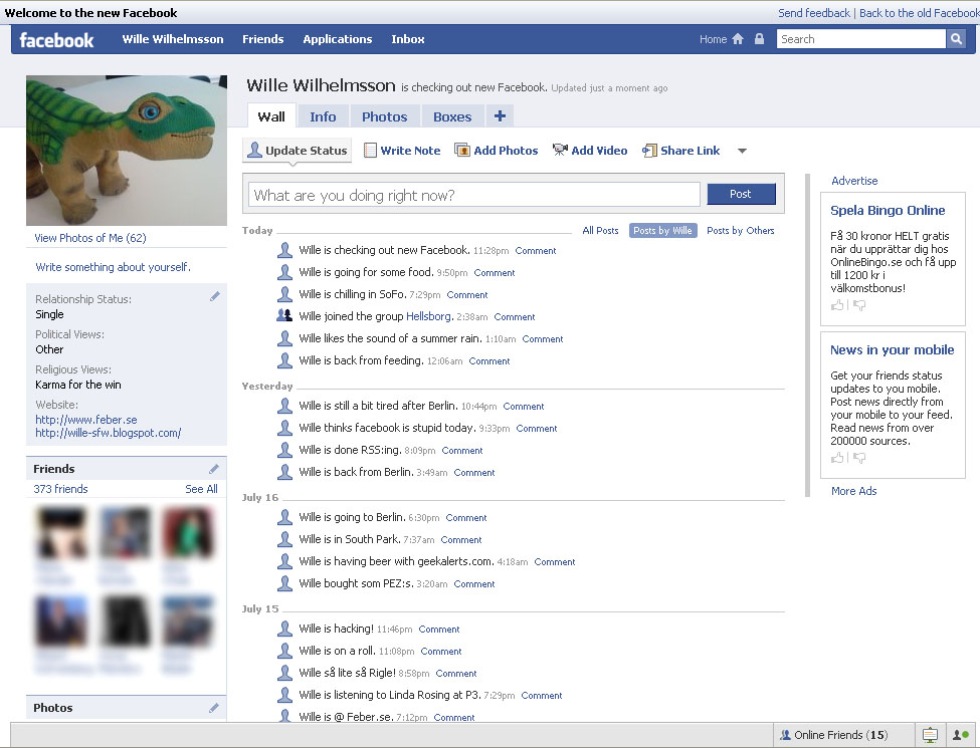Edit the Friends box pencil icon
The width and height of the screenshot is (980, 748).
point(214,469)
